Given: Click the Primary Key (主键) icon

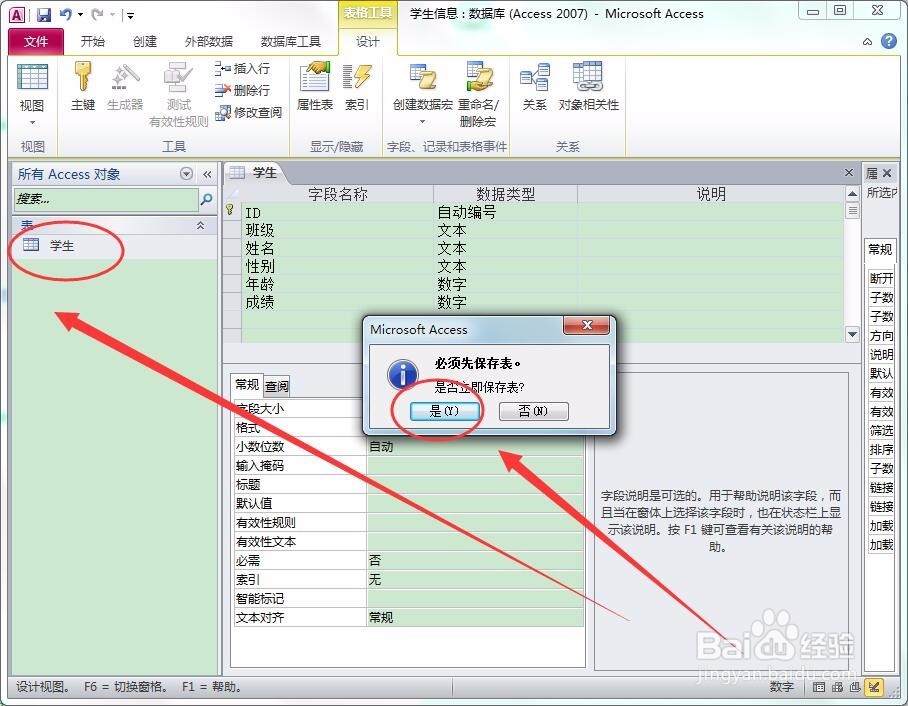Looking at the screenshot, I should (83, 86).
